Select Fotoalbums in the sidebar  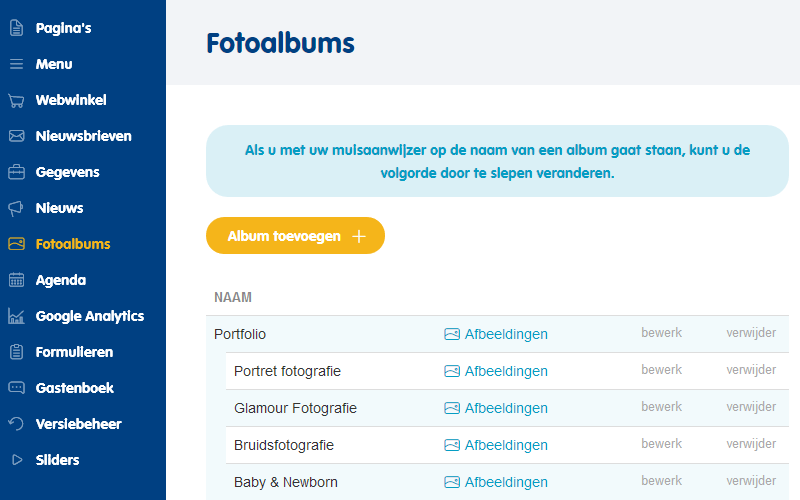73,244
